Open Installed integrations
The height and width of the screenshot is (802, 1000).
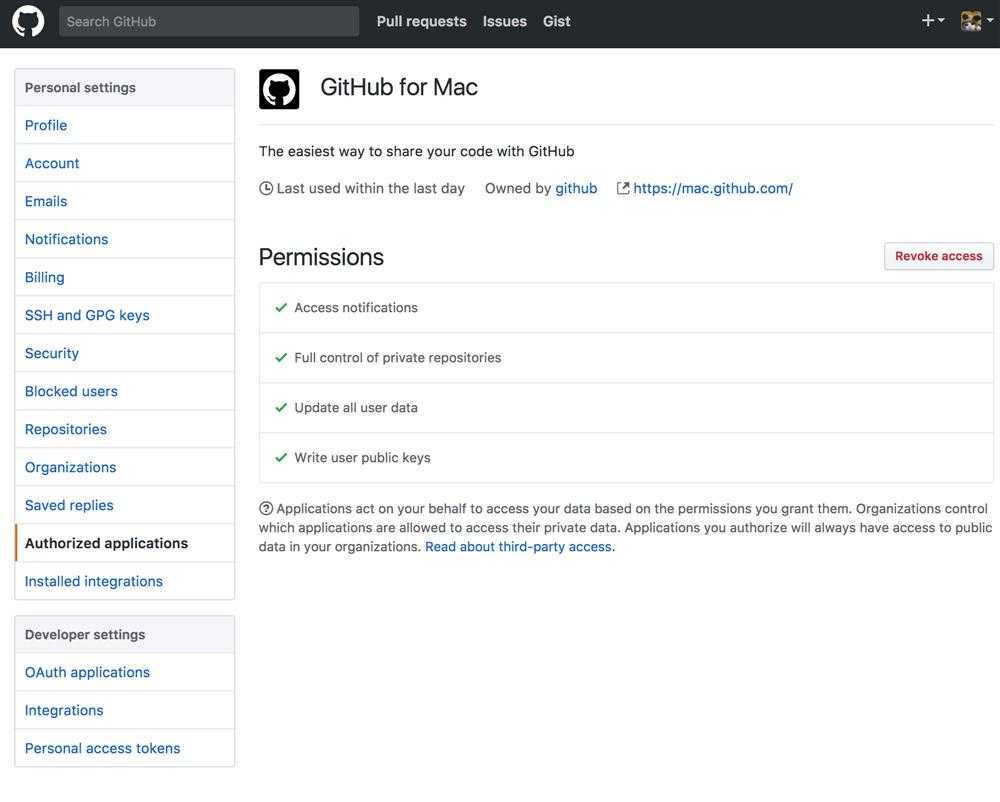(124, 581)
